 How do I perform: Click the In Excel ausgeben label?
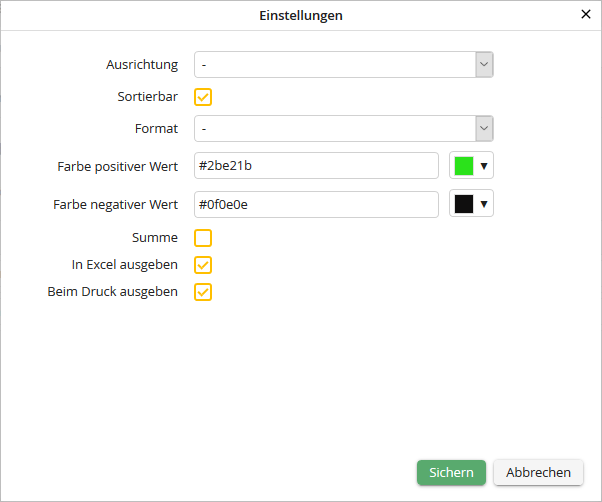coord(125,265)
